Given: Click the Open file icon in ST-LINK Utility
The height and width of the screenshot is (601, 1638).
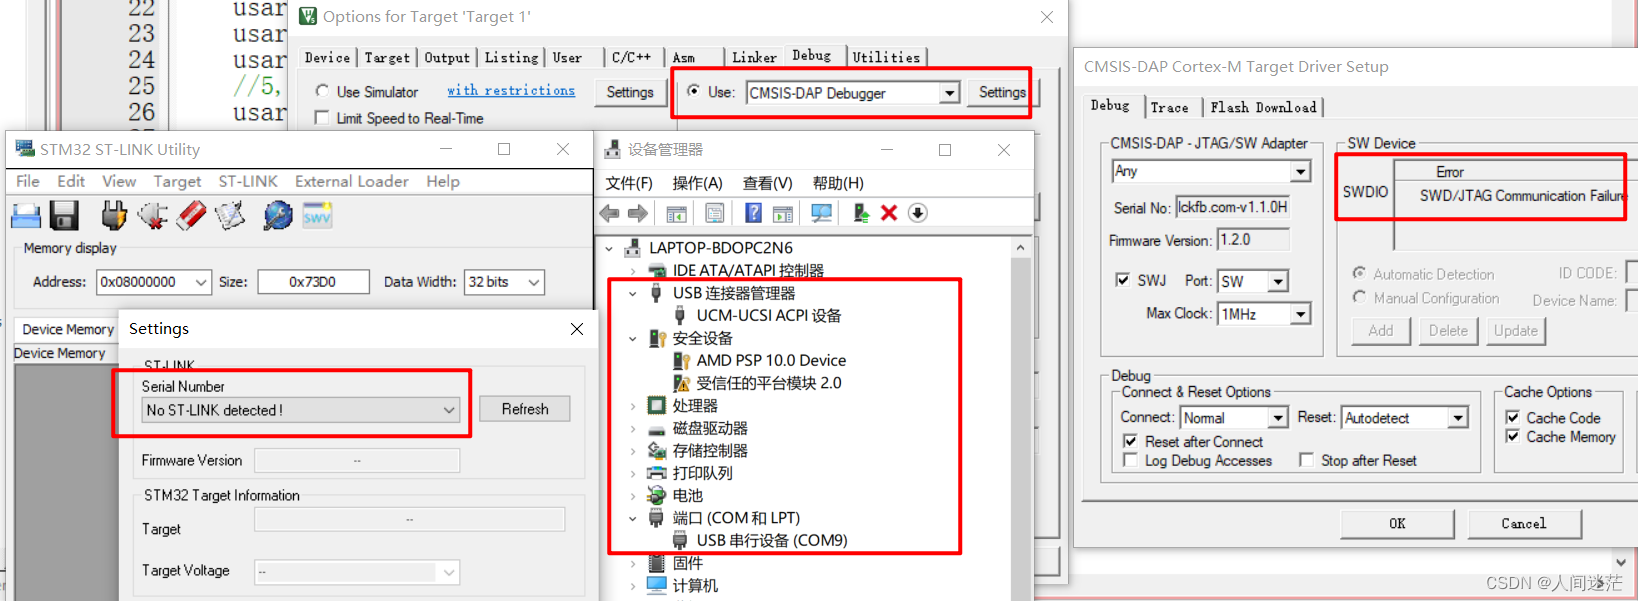Looking at the screenshot, I should pos(26,215).
